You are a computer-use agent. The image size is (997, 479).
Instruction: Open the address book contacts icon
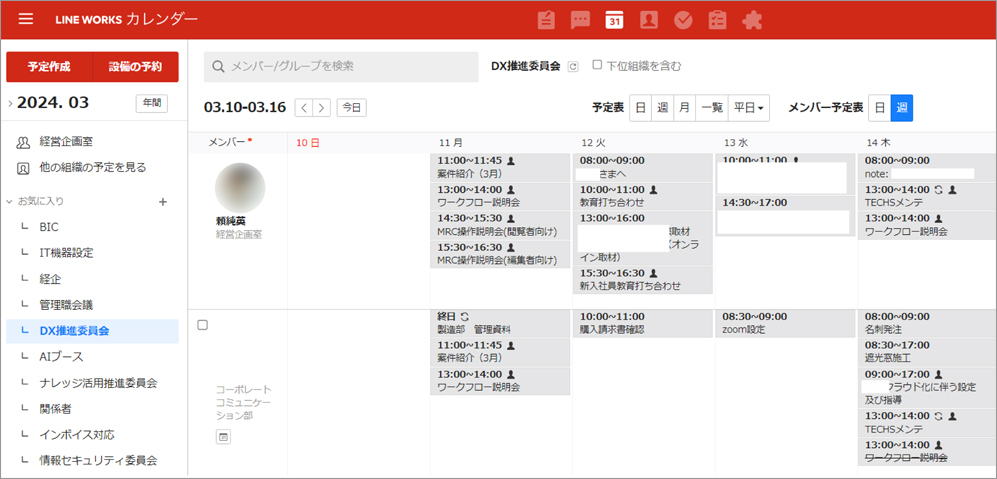649,20
